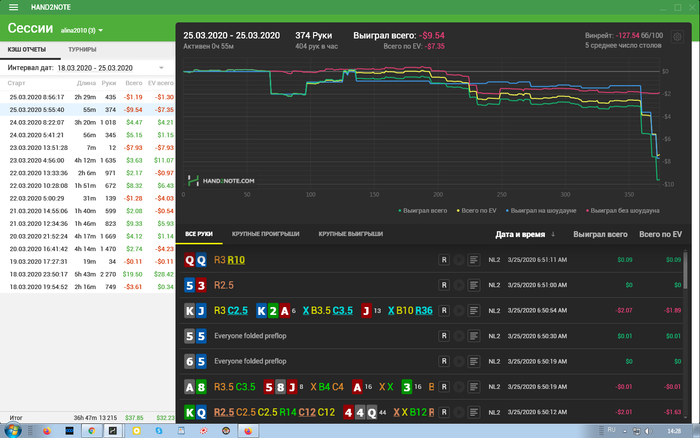The width and height of the screenshot is (700, 438).
Task: Open hand history text for 65 hand
Action: [474, 361]
